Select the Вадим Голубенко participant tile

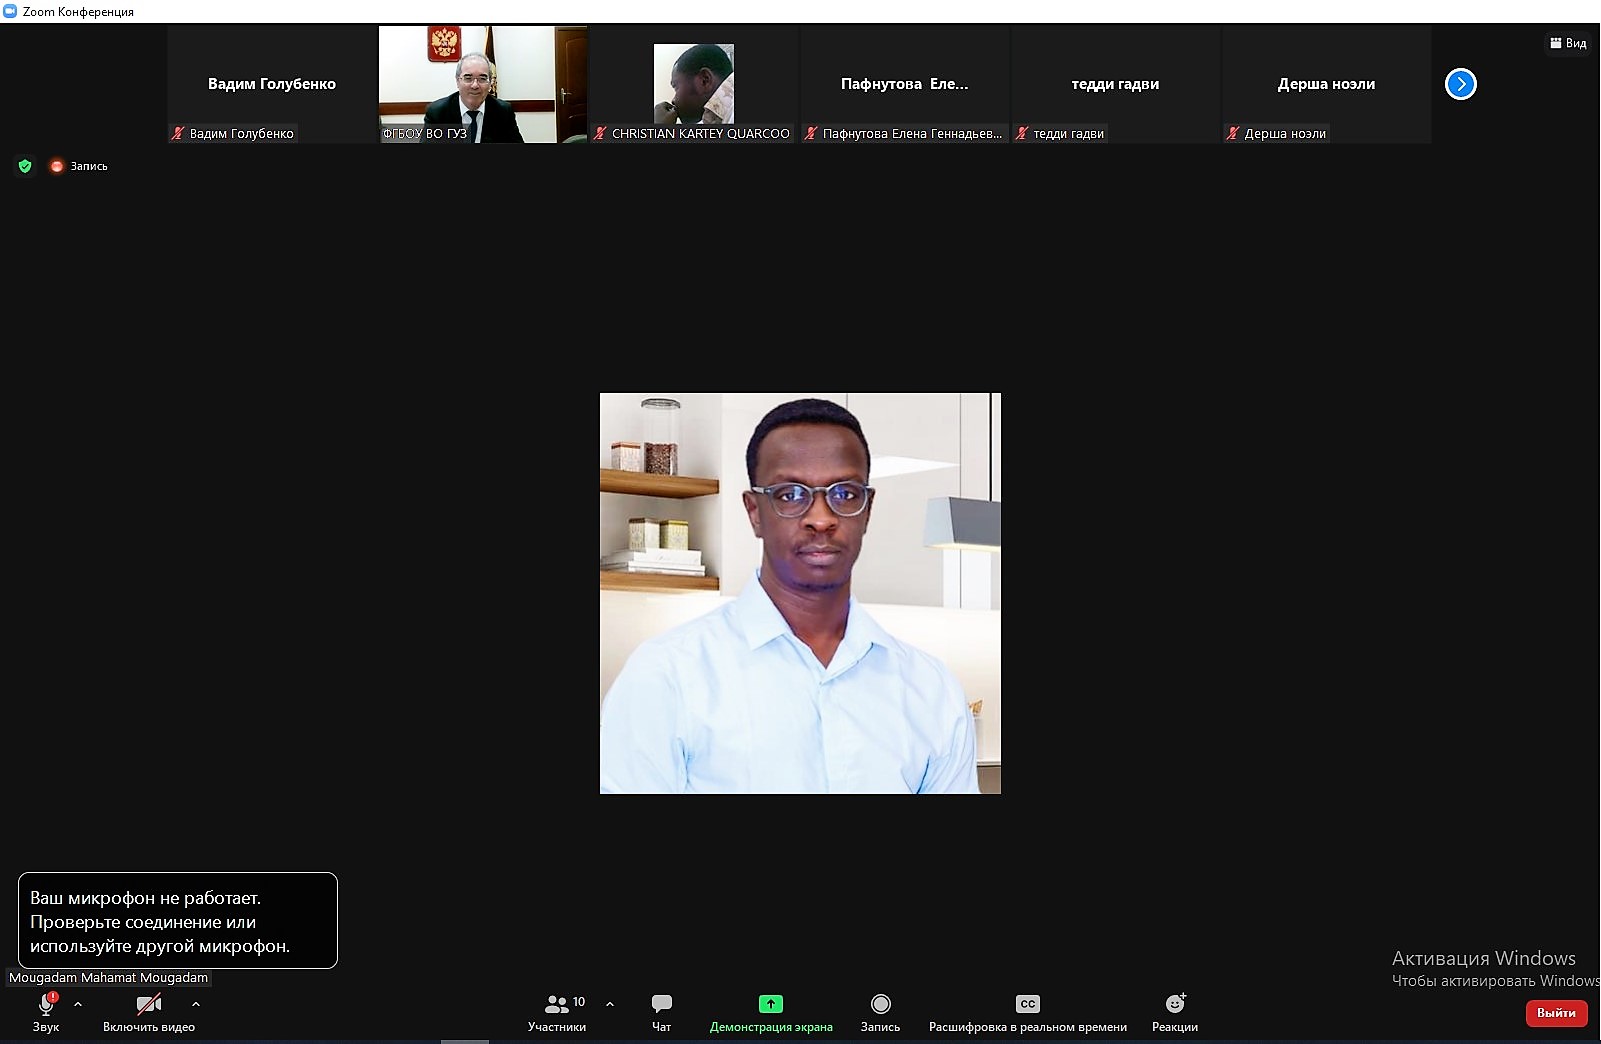pyautogui.click(x=272, y=84)
